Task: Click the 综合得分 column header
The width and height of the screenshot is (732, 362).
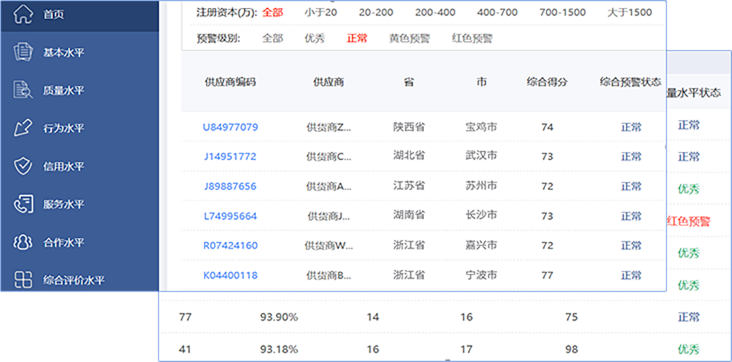Action: click(547, 82)
